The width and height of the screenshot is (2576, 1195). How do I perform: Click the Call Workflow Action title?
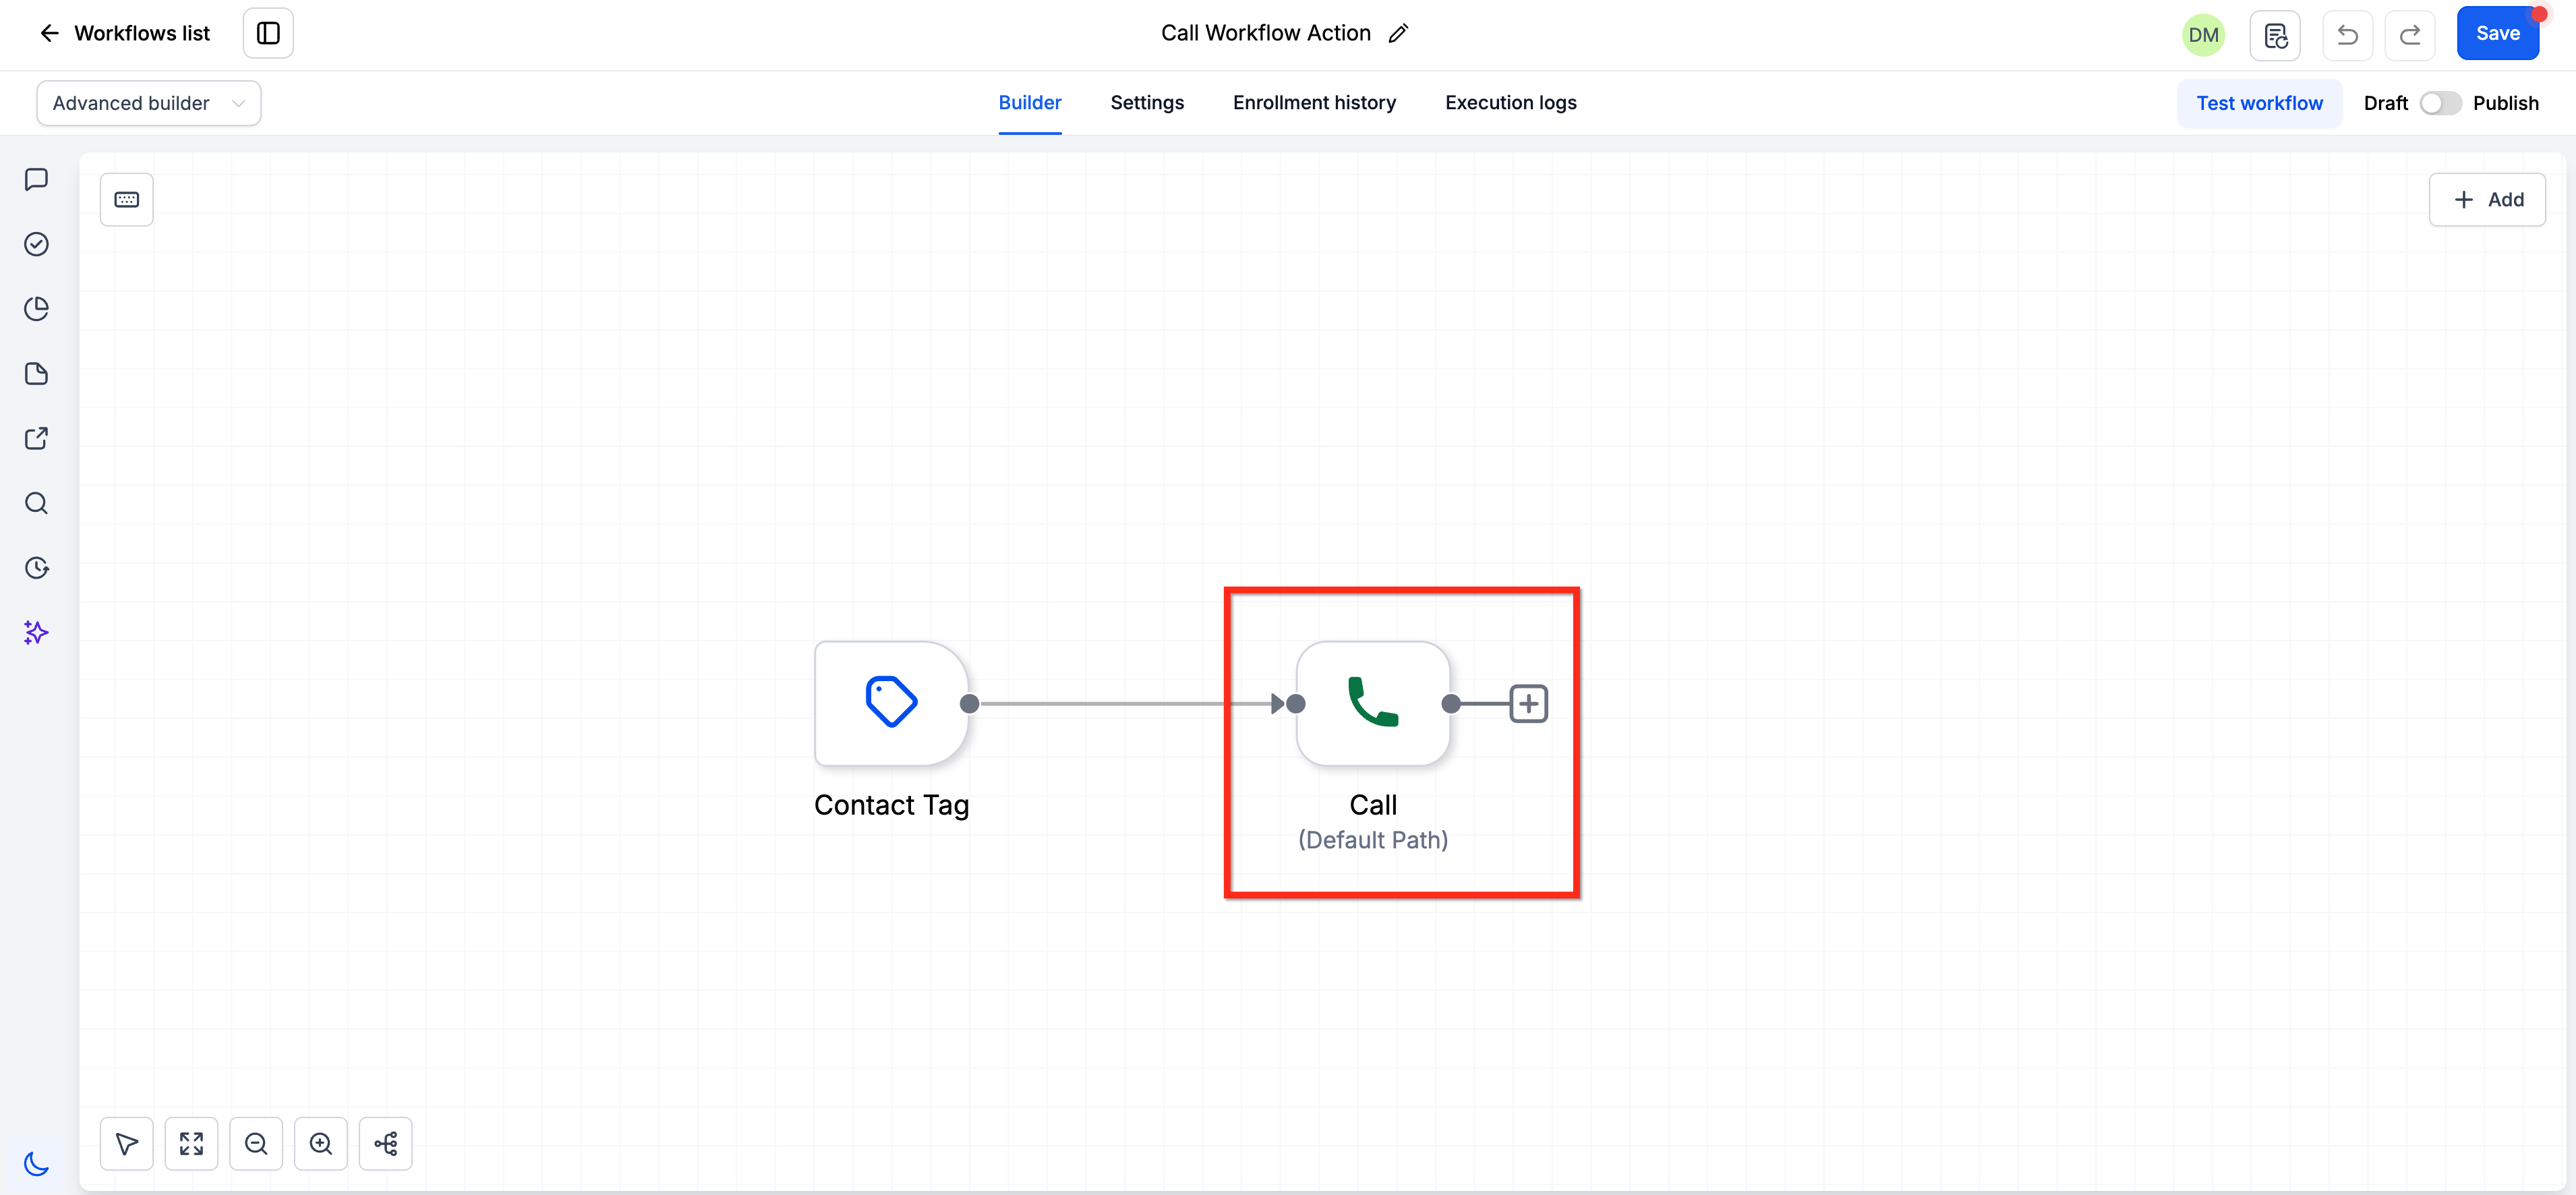pyautogui.click(x=1265, y=33)
